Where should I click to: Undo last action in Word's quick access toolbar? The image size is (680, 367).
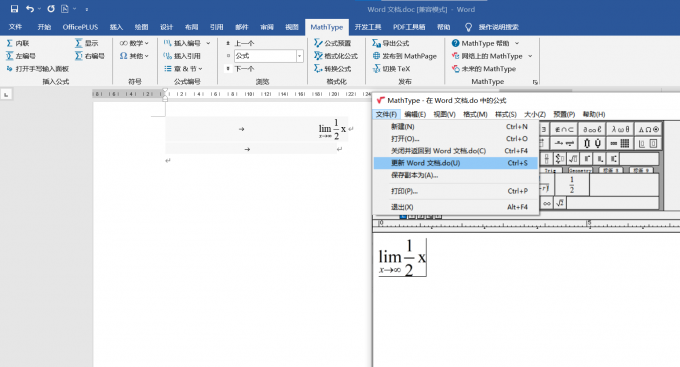pos(29,9)
